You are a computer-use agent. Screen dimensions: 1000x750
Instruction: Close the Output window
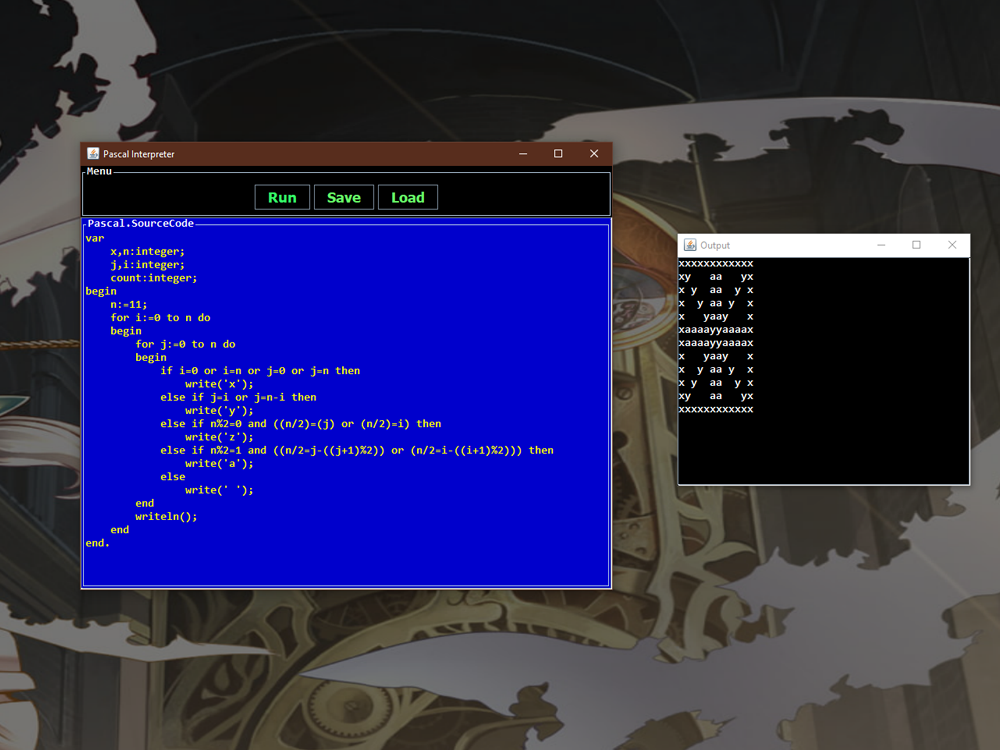(x=952, y=245)
